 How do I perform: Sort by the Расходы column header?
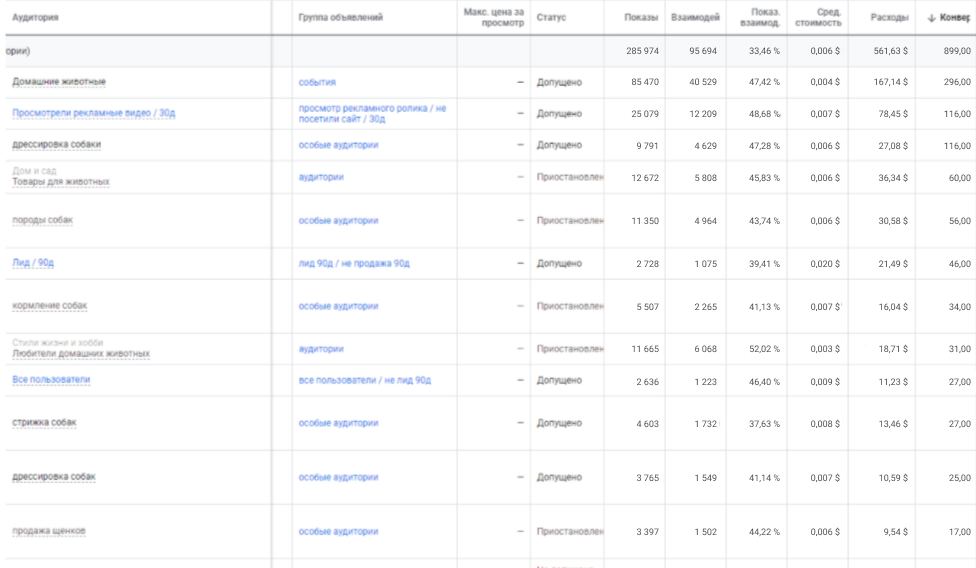(889, 17)
